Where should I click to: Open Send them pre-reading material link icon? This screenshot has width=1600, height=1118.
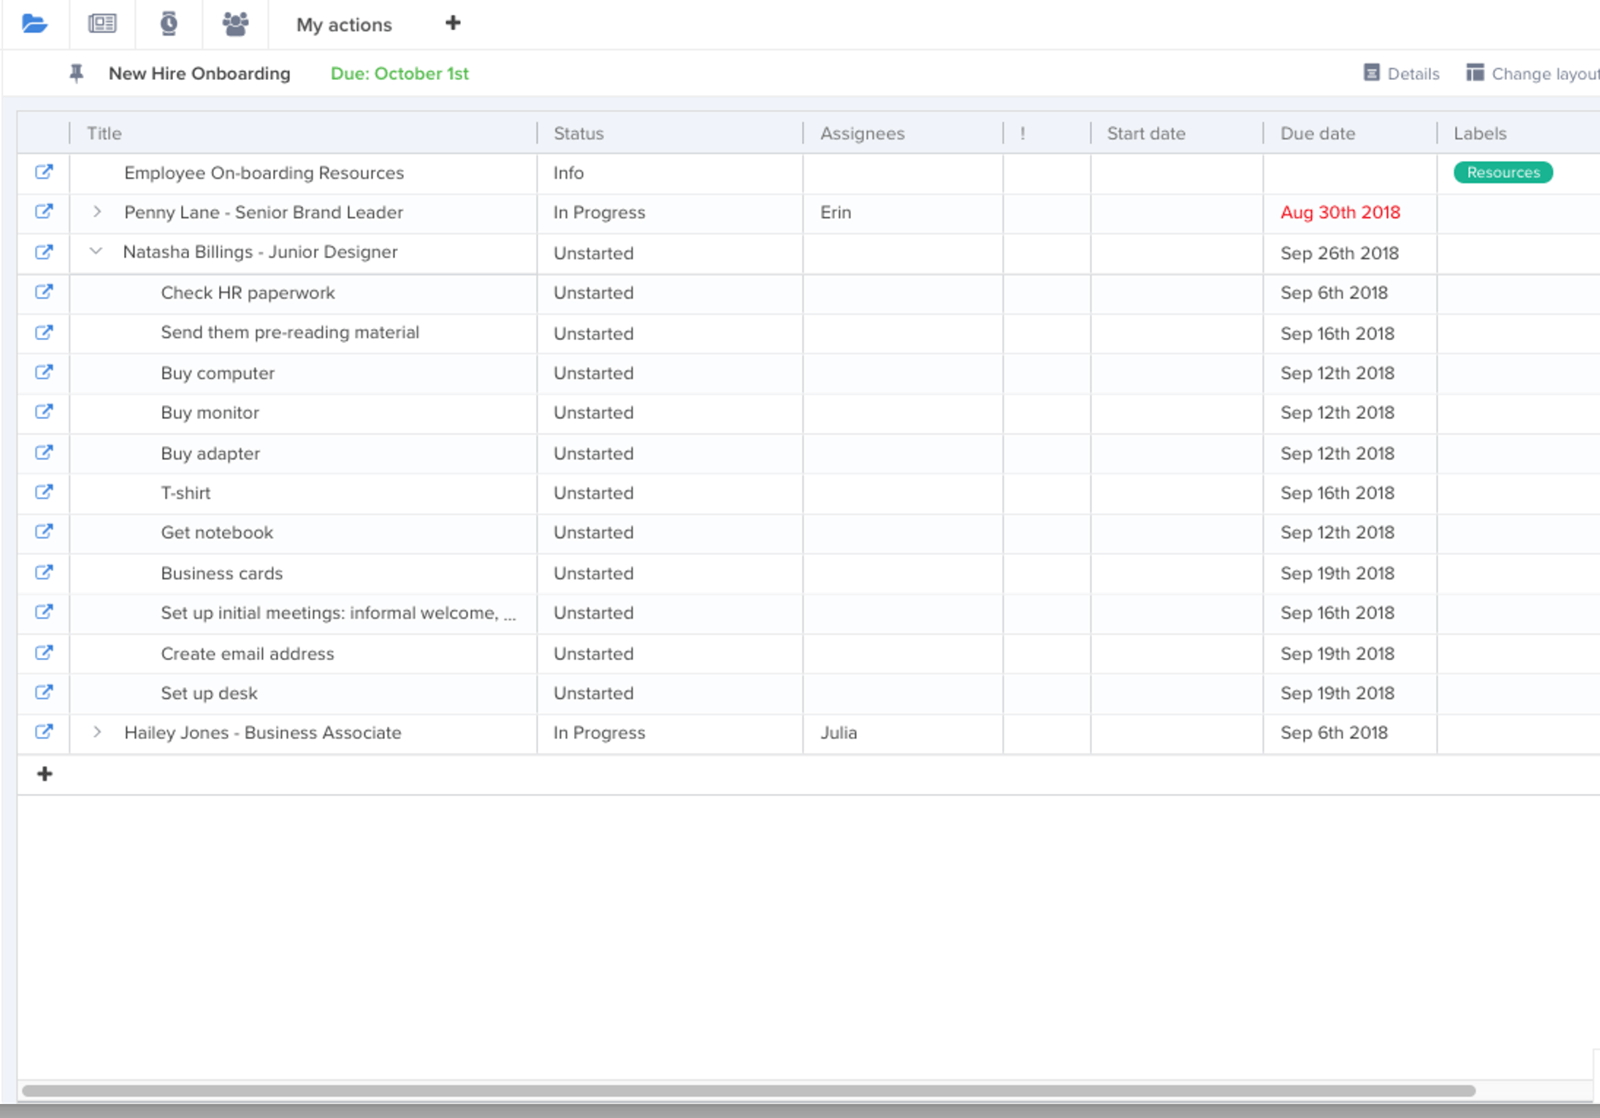tap(44, 332)
